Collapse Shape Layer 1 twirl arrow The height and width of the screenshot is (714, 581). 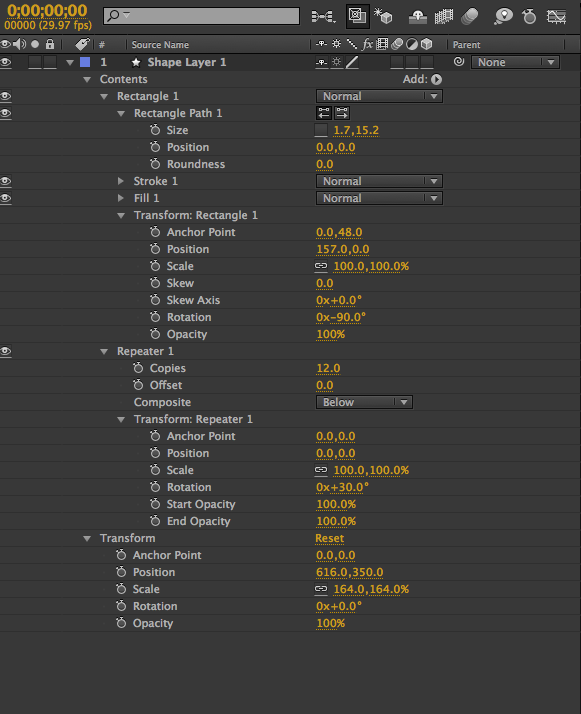click(70, 62)
